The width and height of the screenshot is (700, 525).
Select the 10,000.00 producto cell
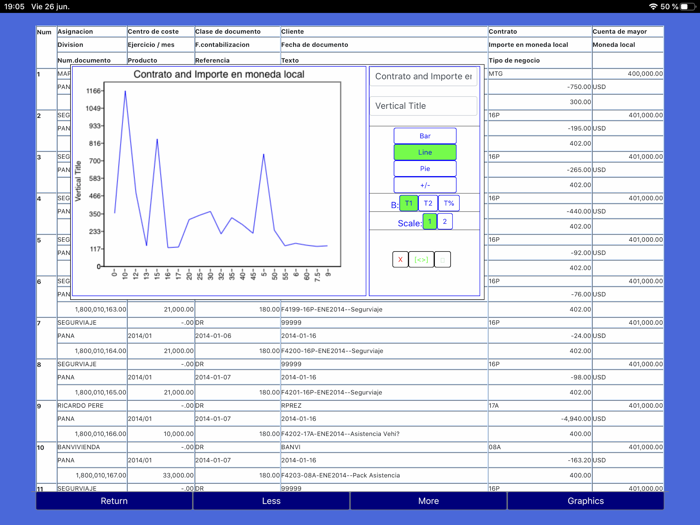click(x=161, y=433)
